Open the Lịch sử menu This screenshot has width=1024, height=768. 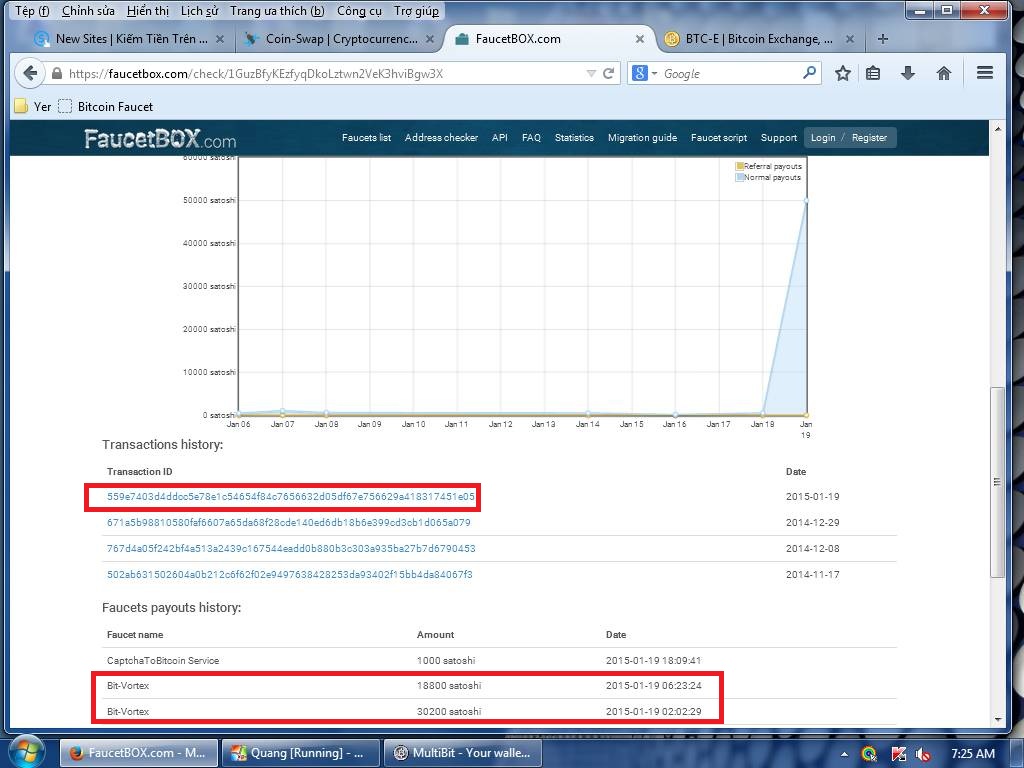coord(199,11)
